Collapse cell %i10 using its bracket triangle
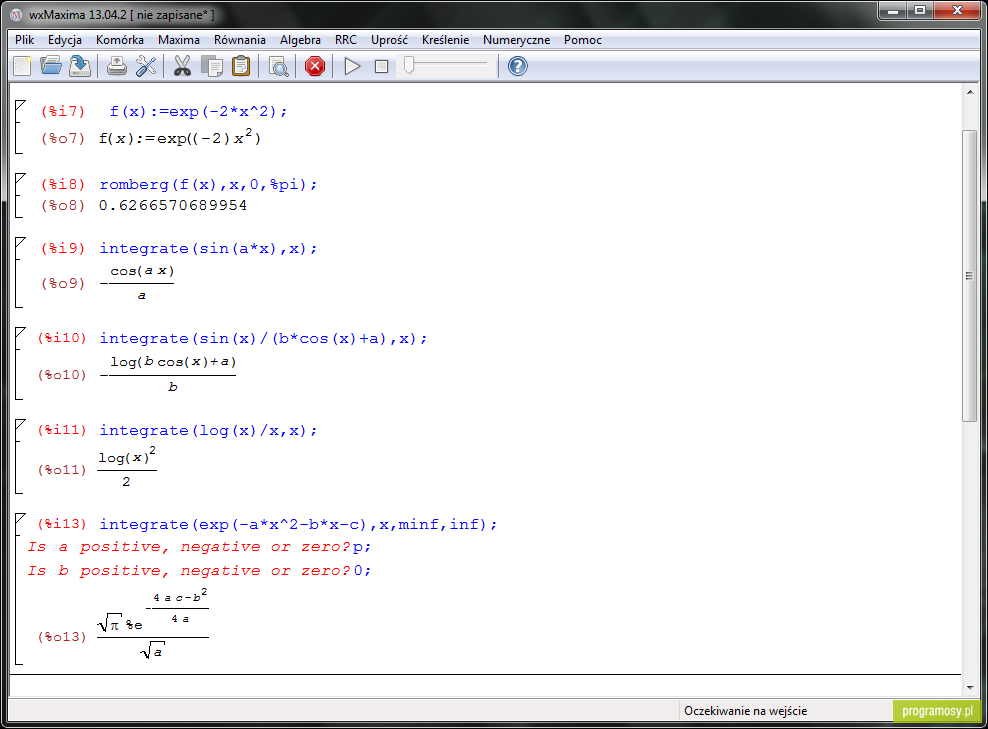 pyautogui.click(x=20, y=333)
